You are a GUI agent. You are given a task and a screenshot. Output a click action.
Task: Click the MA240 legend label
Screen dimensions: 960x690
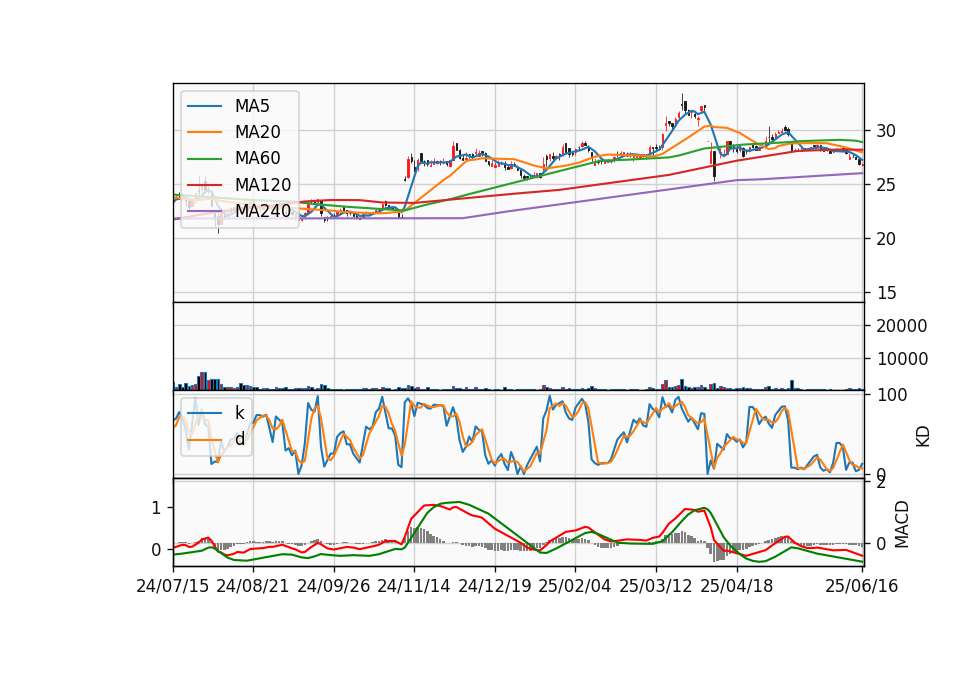(x=263, y=211)
